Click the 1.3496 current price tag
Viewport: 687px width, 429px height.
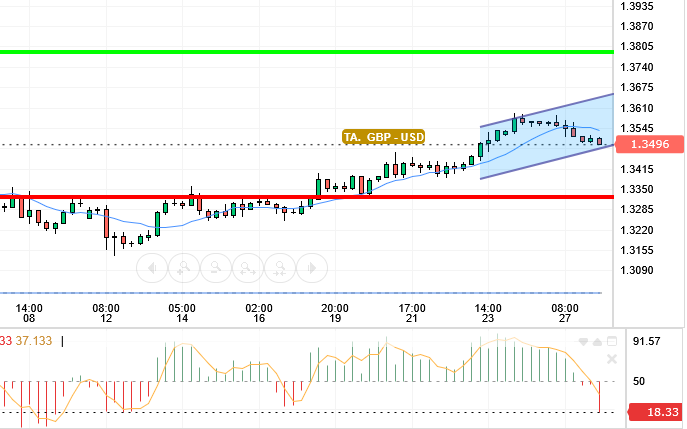point(650,144)
